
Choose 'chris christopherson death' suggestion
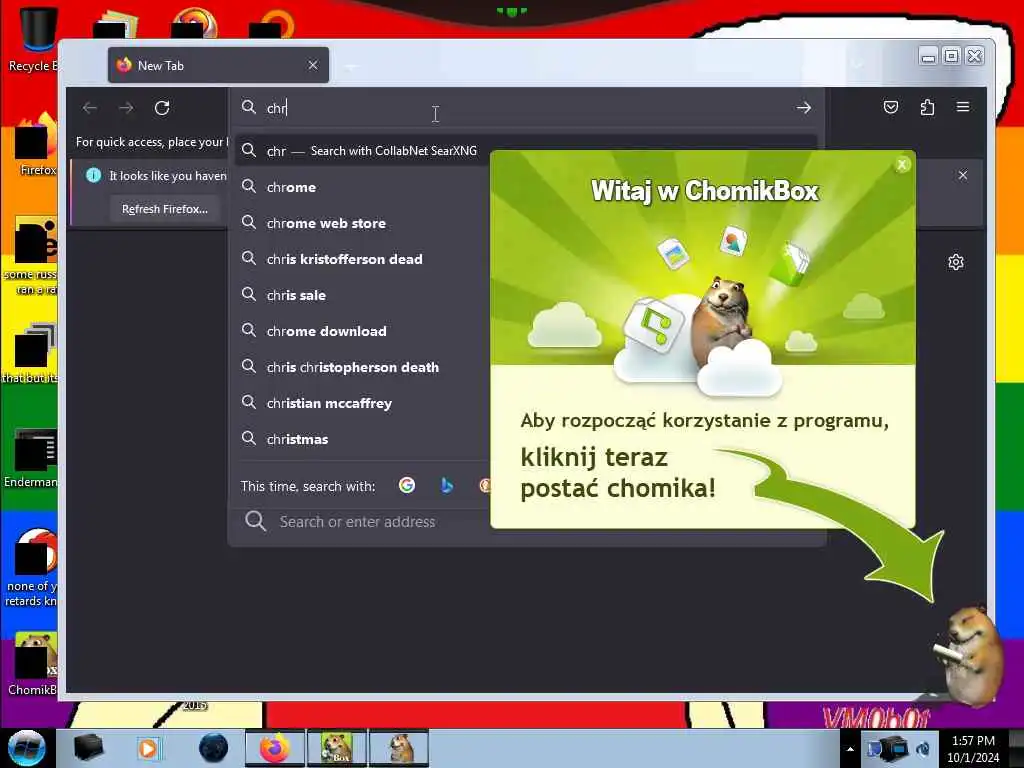(363, 367)
